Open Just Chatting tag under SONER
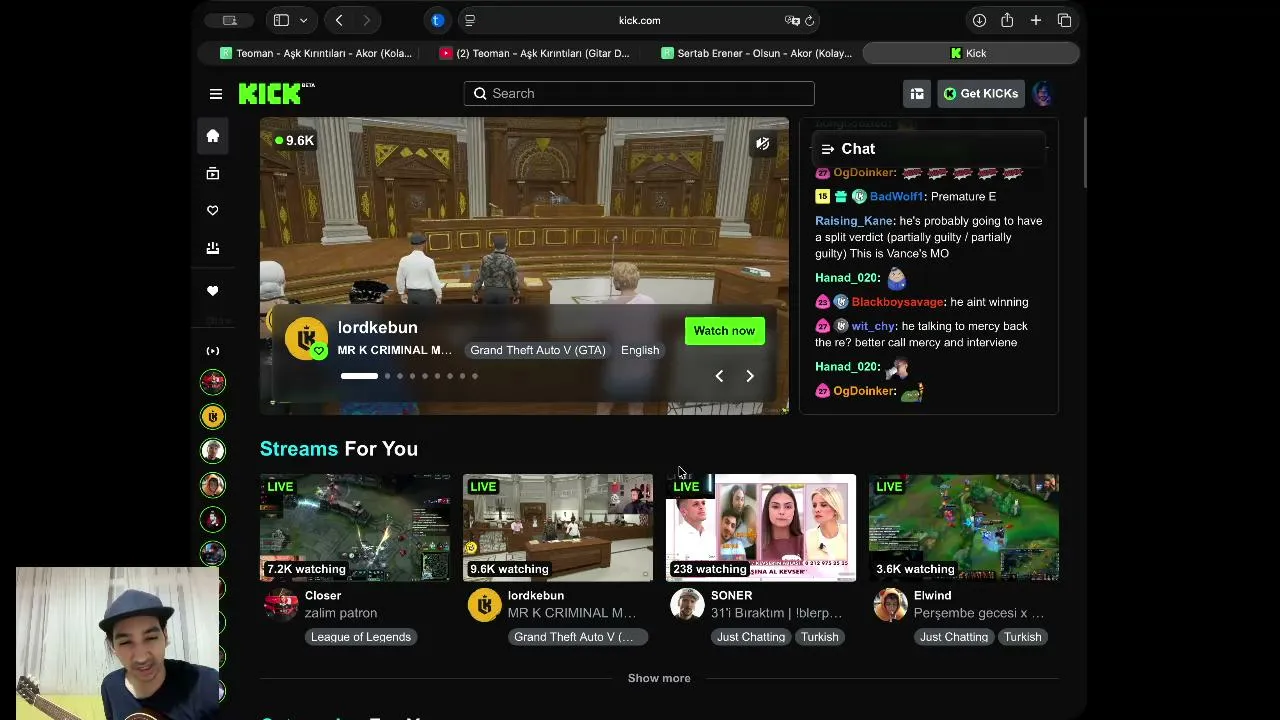1280x720 pixels. (751, 637)
